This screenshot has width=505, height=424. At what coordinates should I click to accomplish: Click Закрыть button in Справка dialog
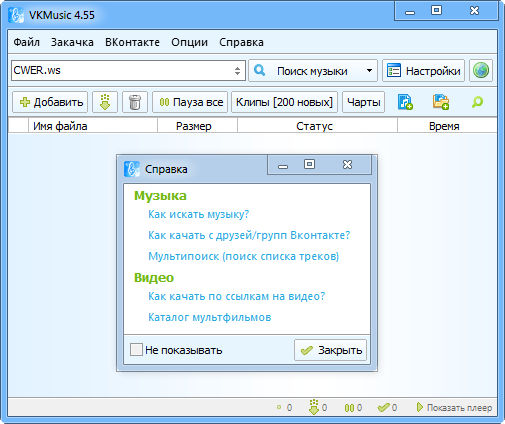point(330,350)
